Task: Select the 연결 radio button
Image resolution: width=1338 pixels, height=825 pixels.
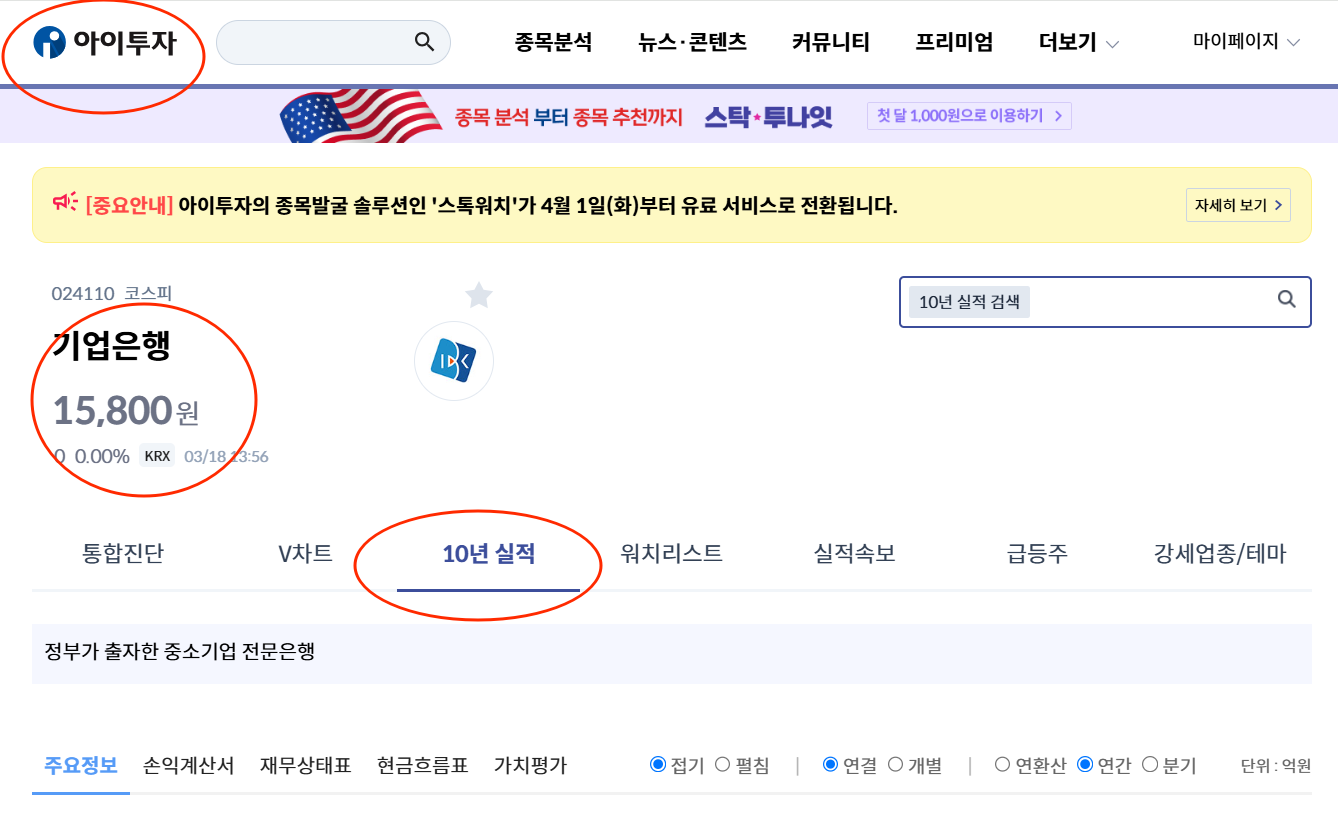Action: coord(830,765)
